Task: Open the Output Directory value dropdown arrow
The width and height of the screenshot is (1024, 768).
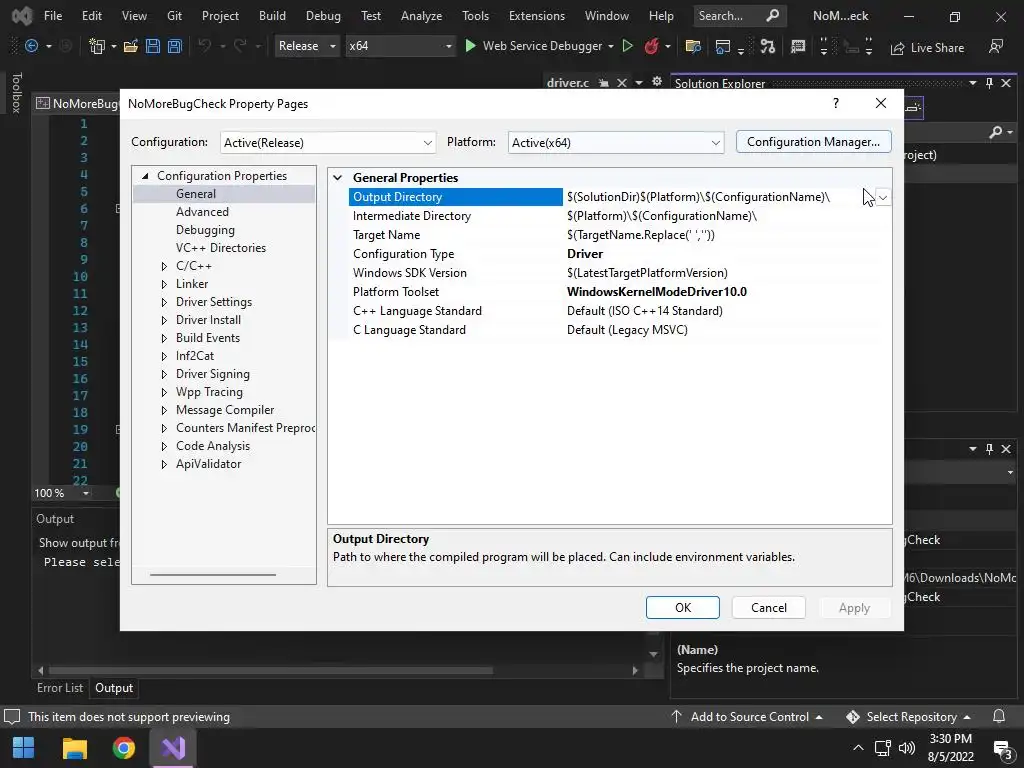Action: tap(883, 197)
